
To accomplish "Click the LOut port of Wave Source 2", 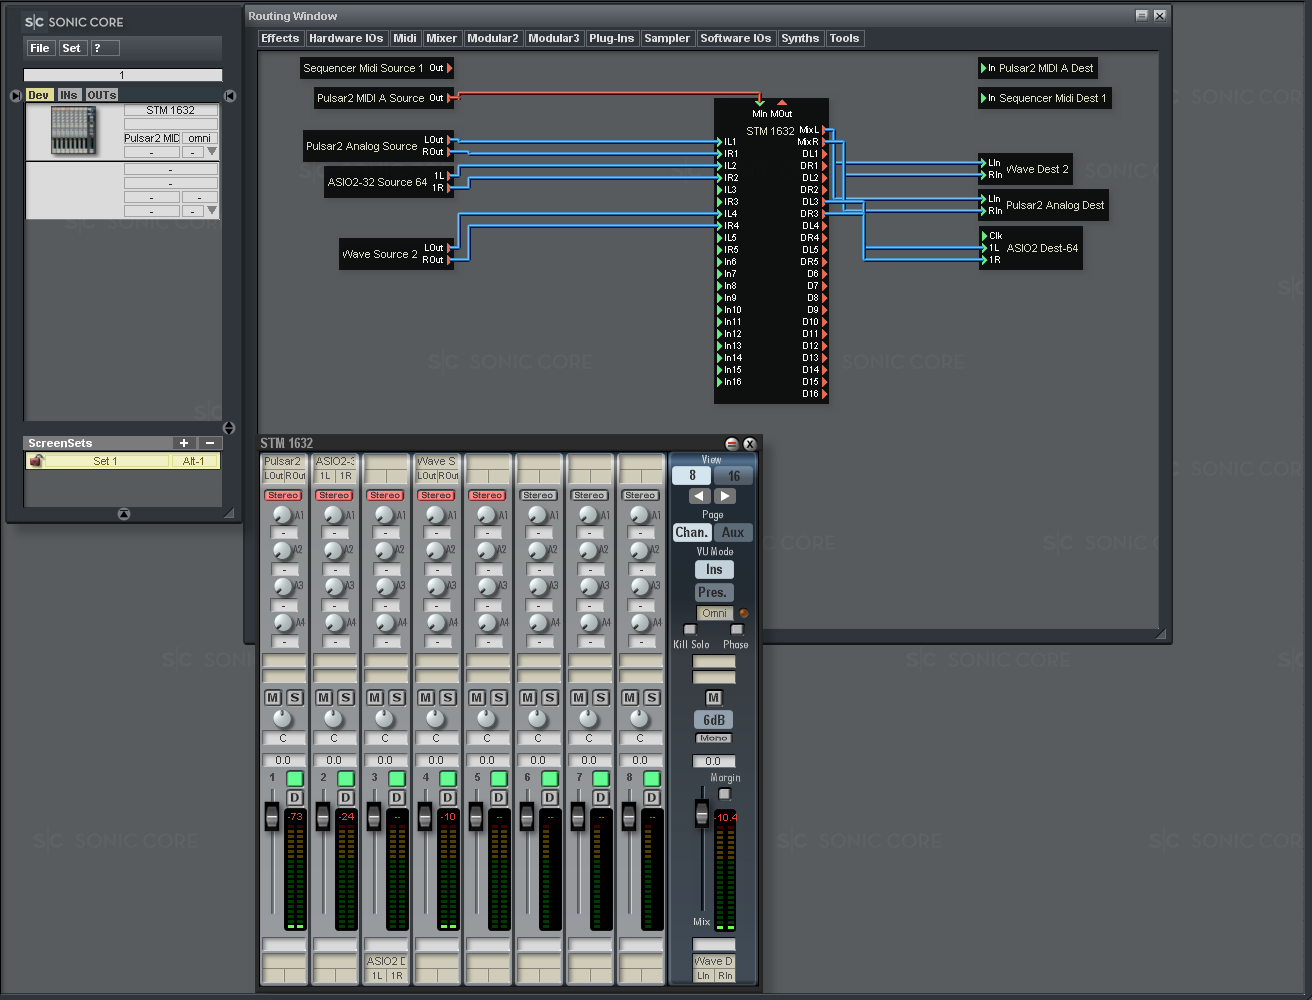I will point(449,248).
